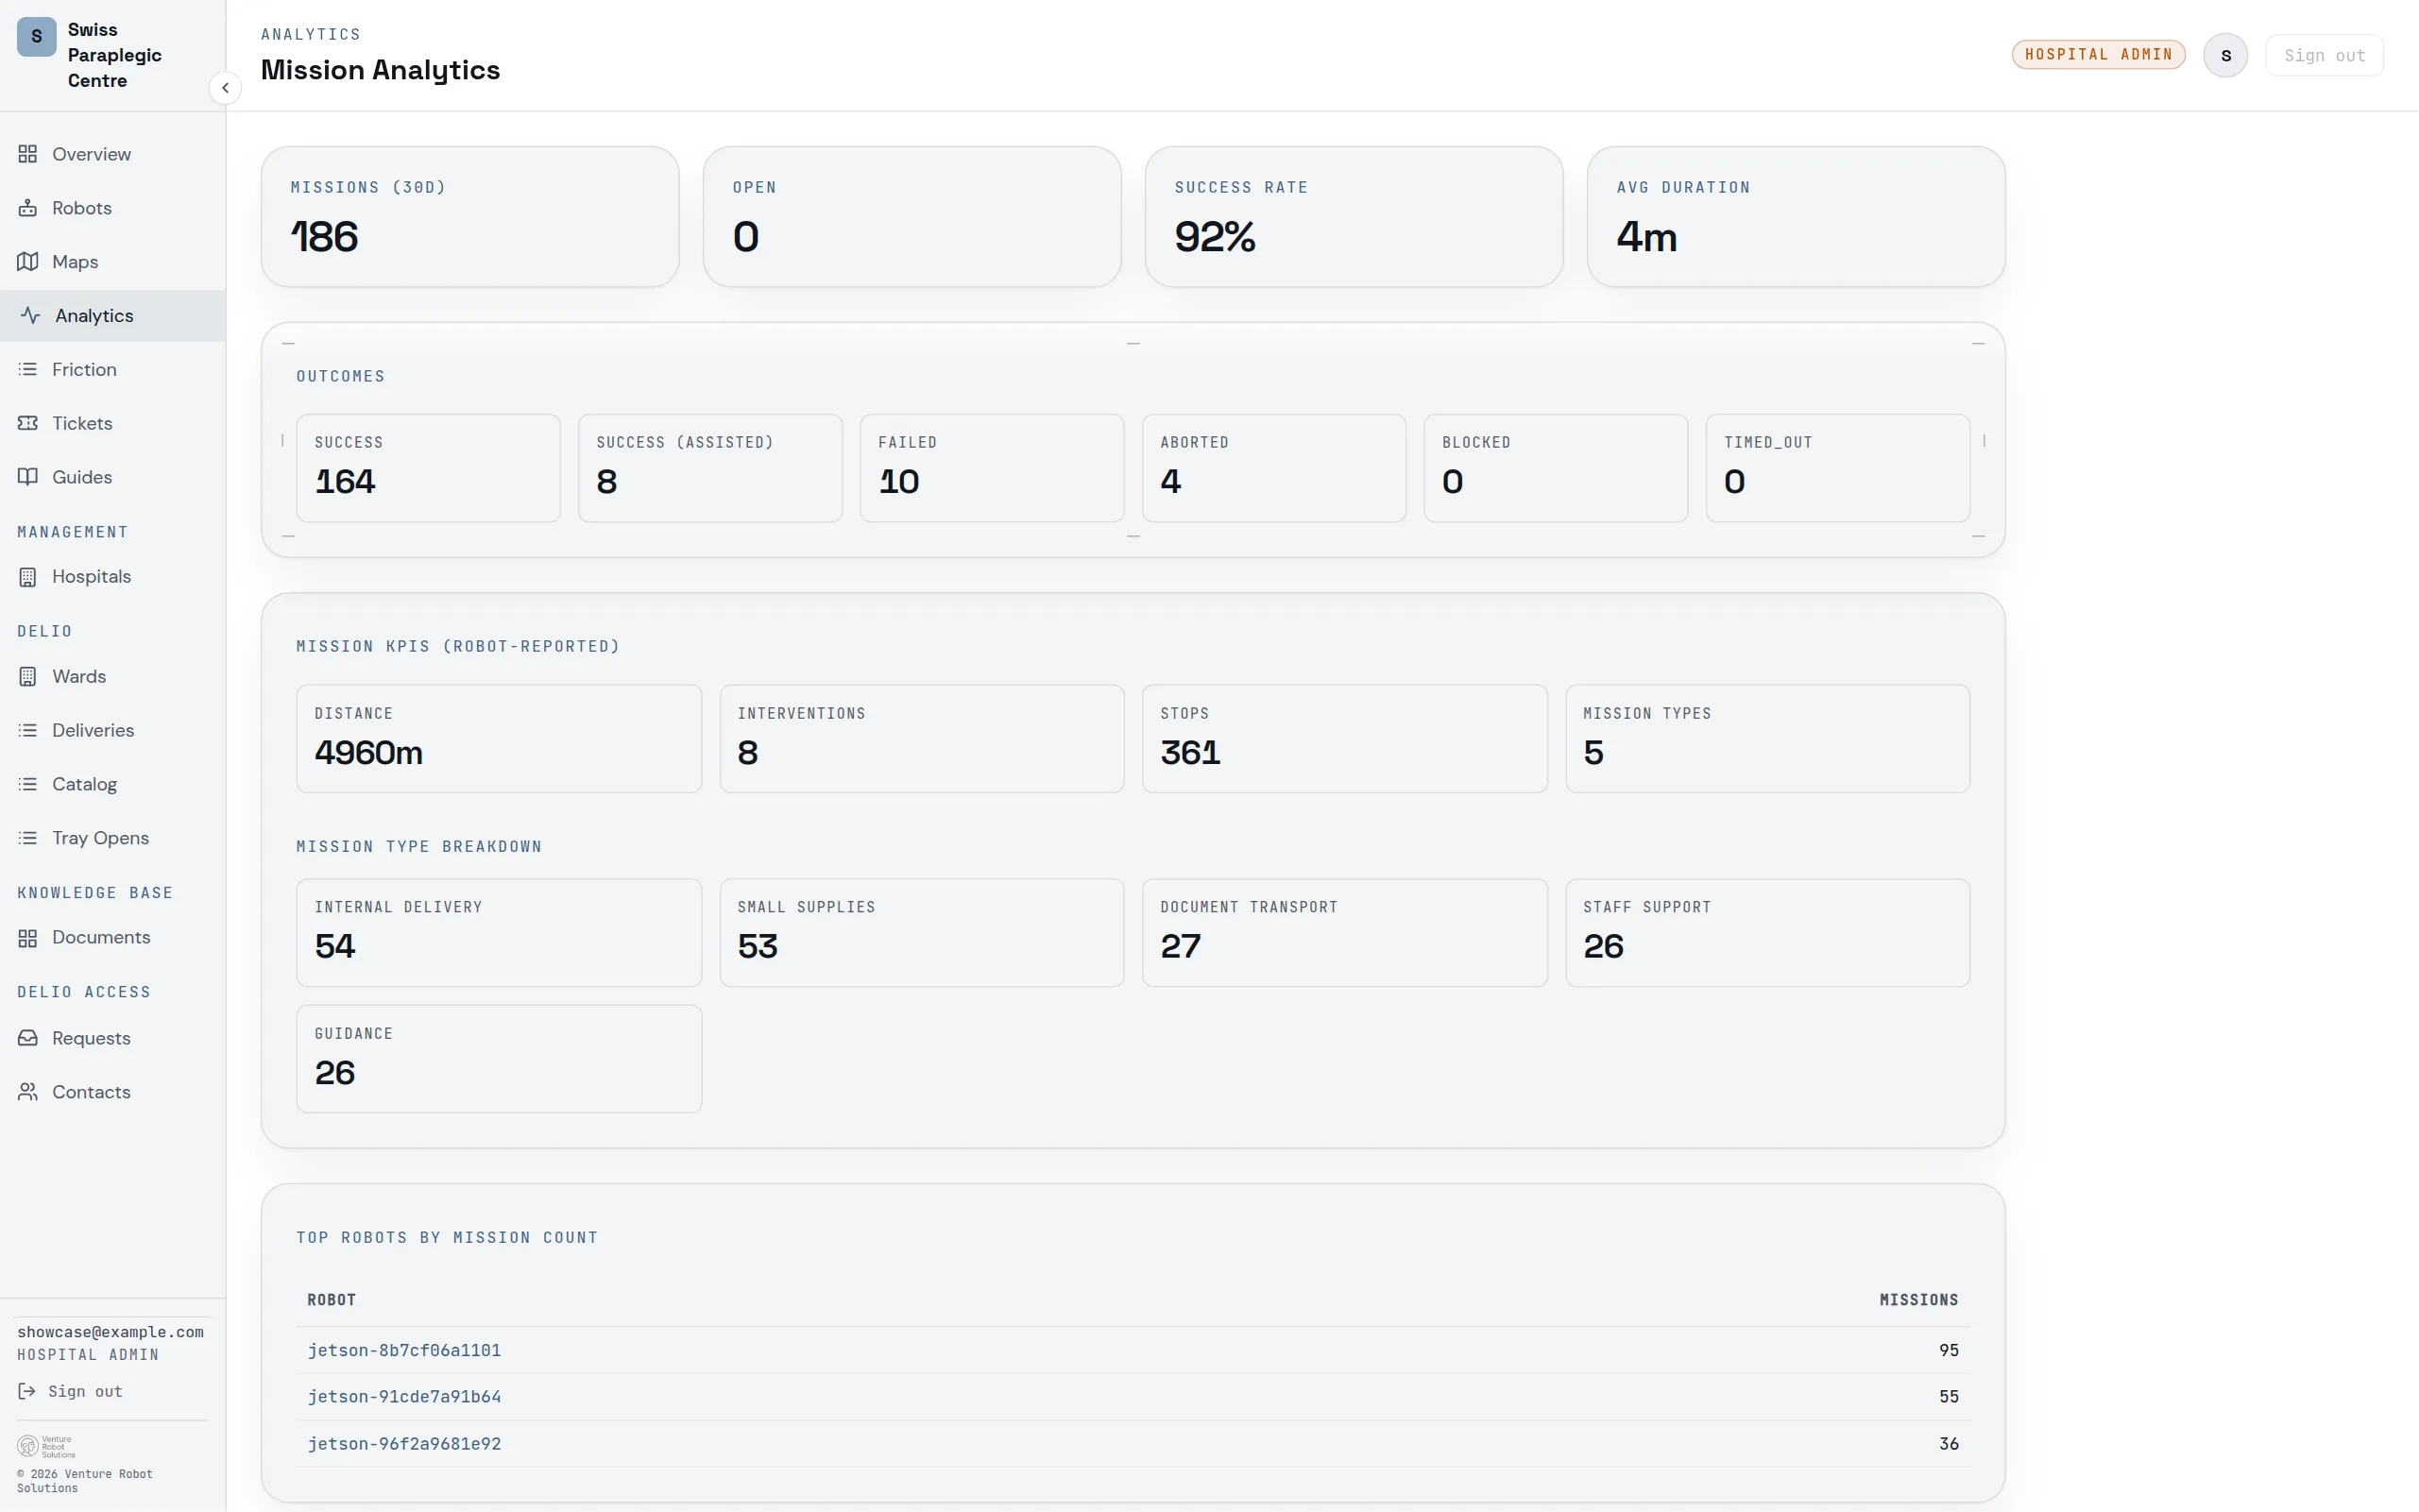
Task: Open the Maps menu item
Action: tap(113, 262)
